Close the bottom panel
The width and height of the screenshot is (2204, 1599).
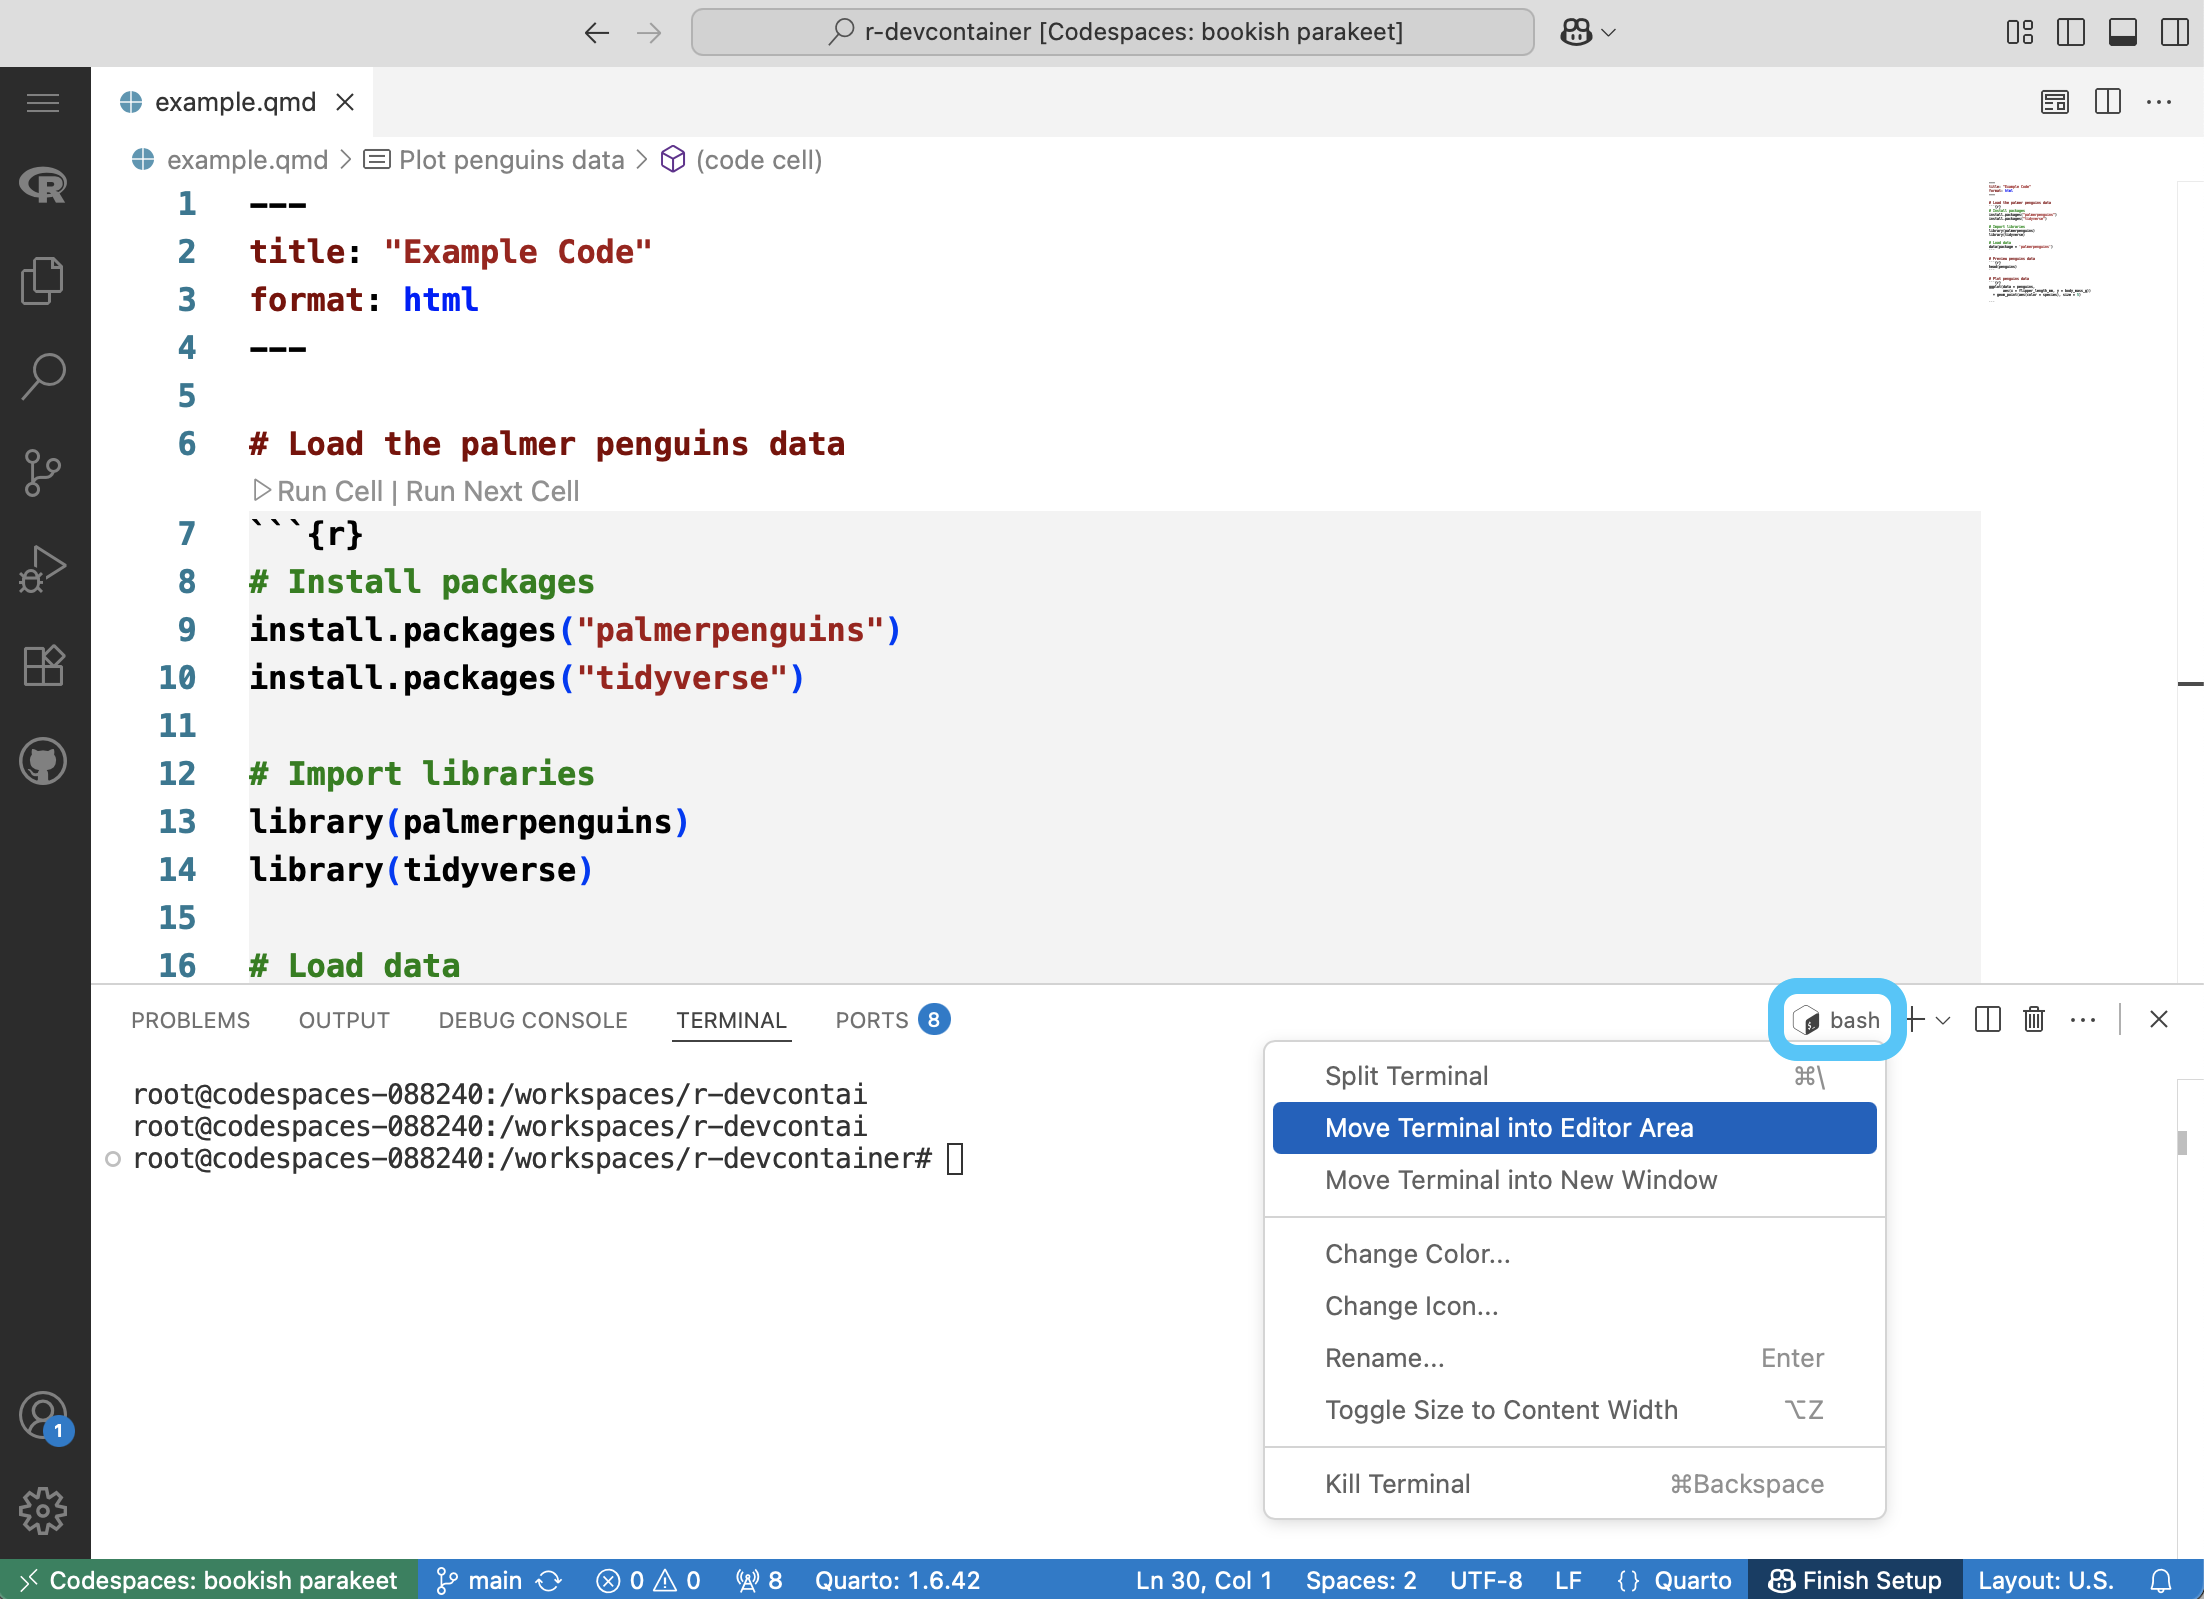click(x=2159, y=1020)
